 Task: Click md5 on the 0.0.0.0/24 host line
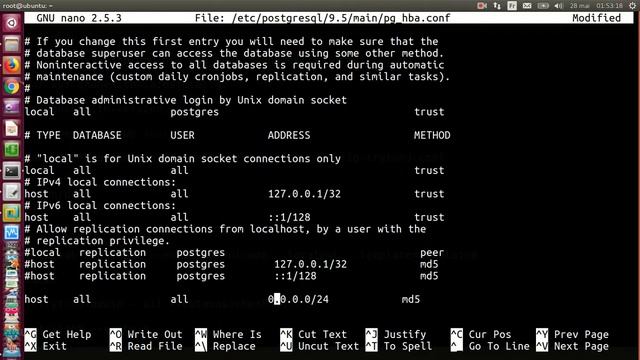(411, 299)
